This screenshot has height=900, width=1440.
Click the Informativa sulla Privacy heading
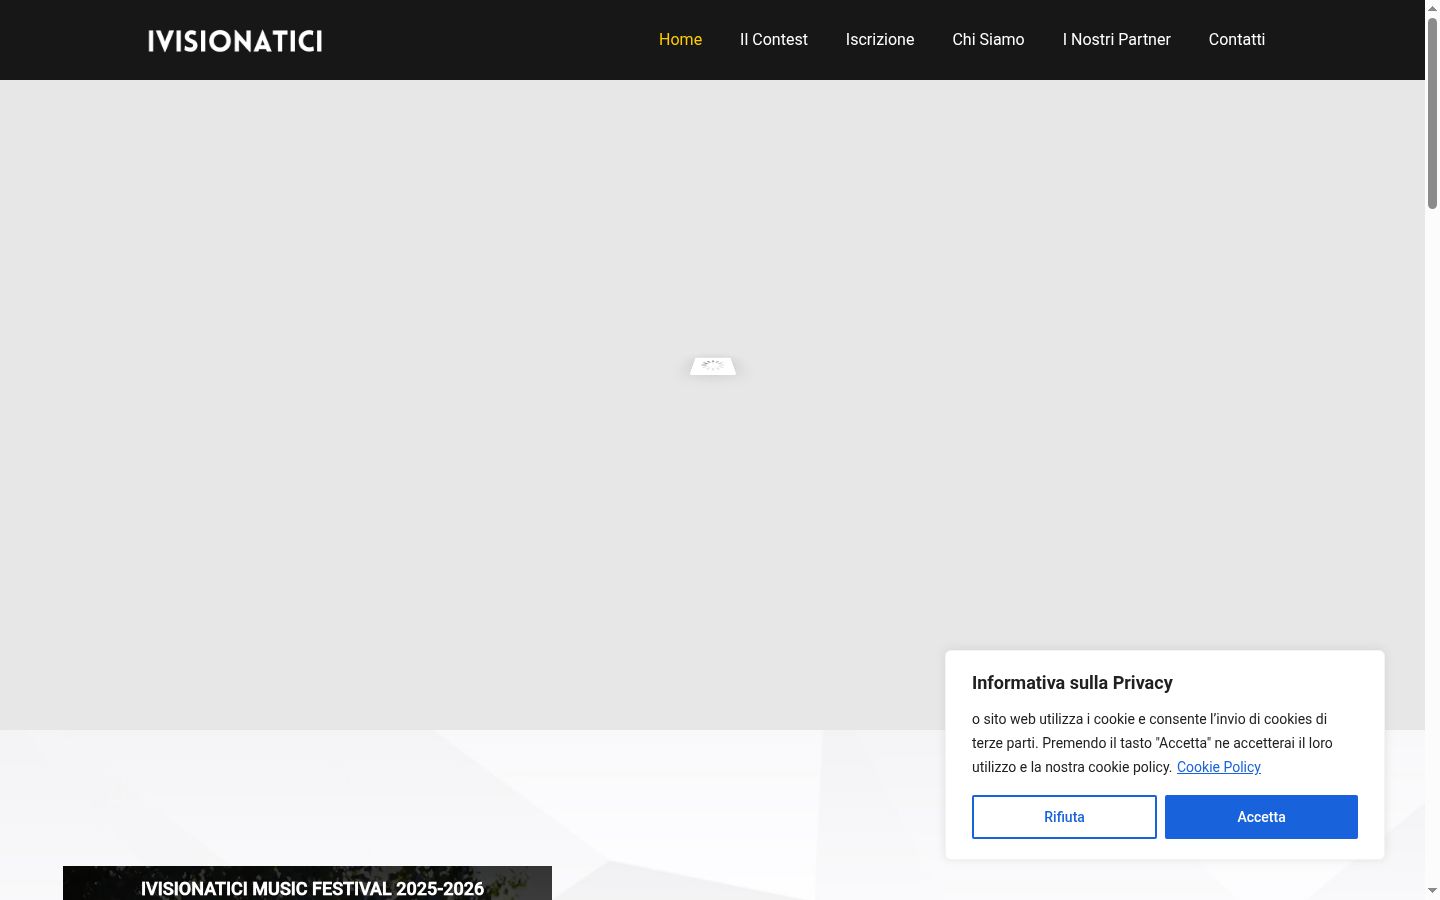tap(1072, 683)
